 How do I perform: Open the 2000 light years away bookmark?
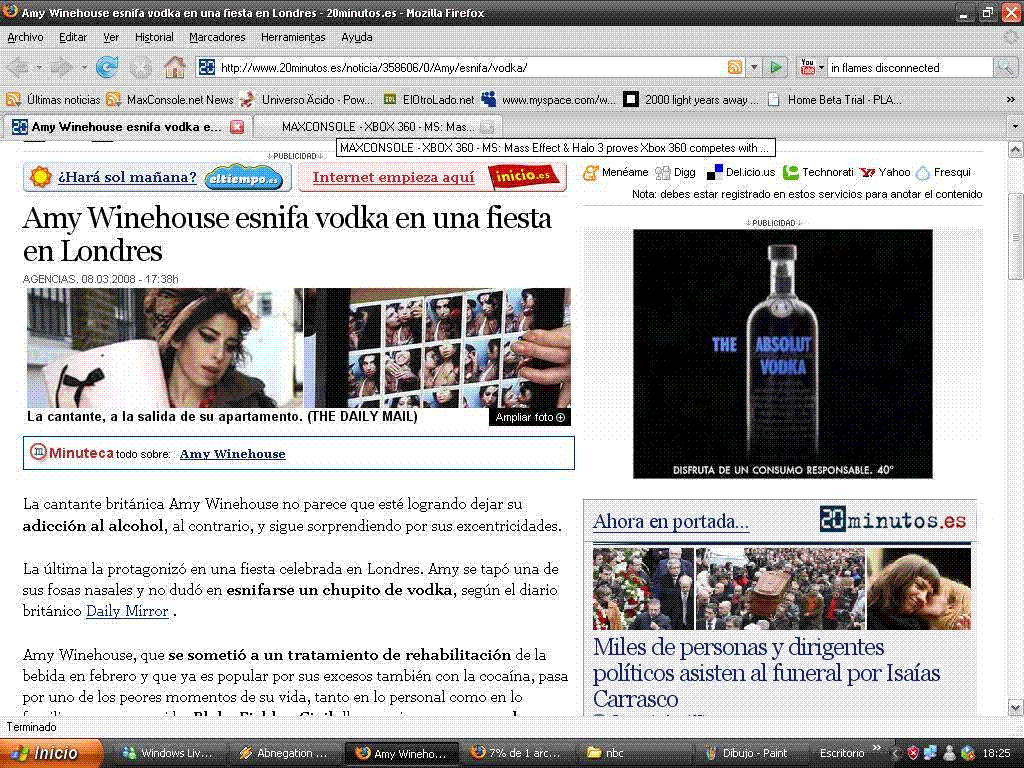coord(691,100)
